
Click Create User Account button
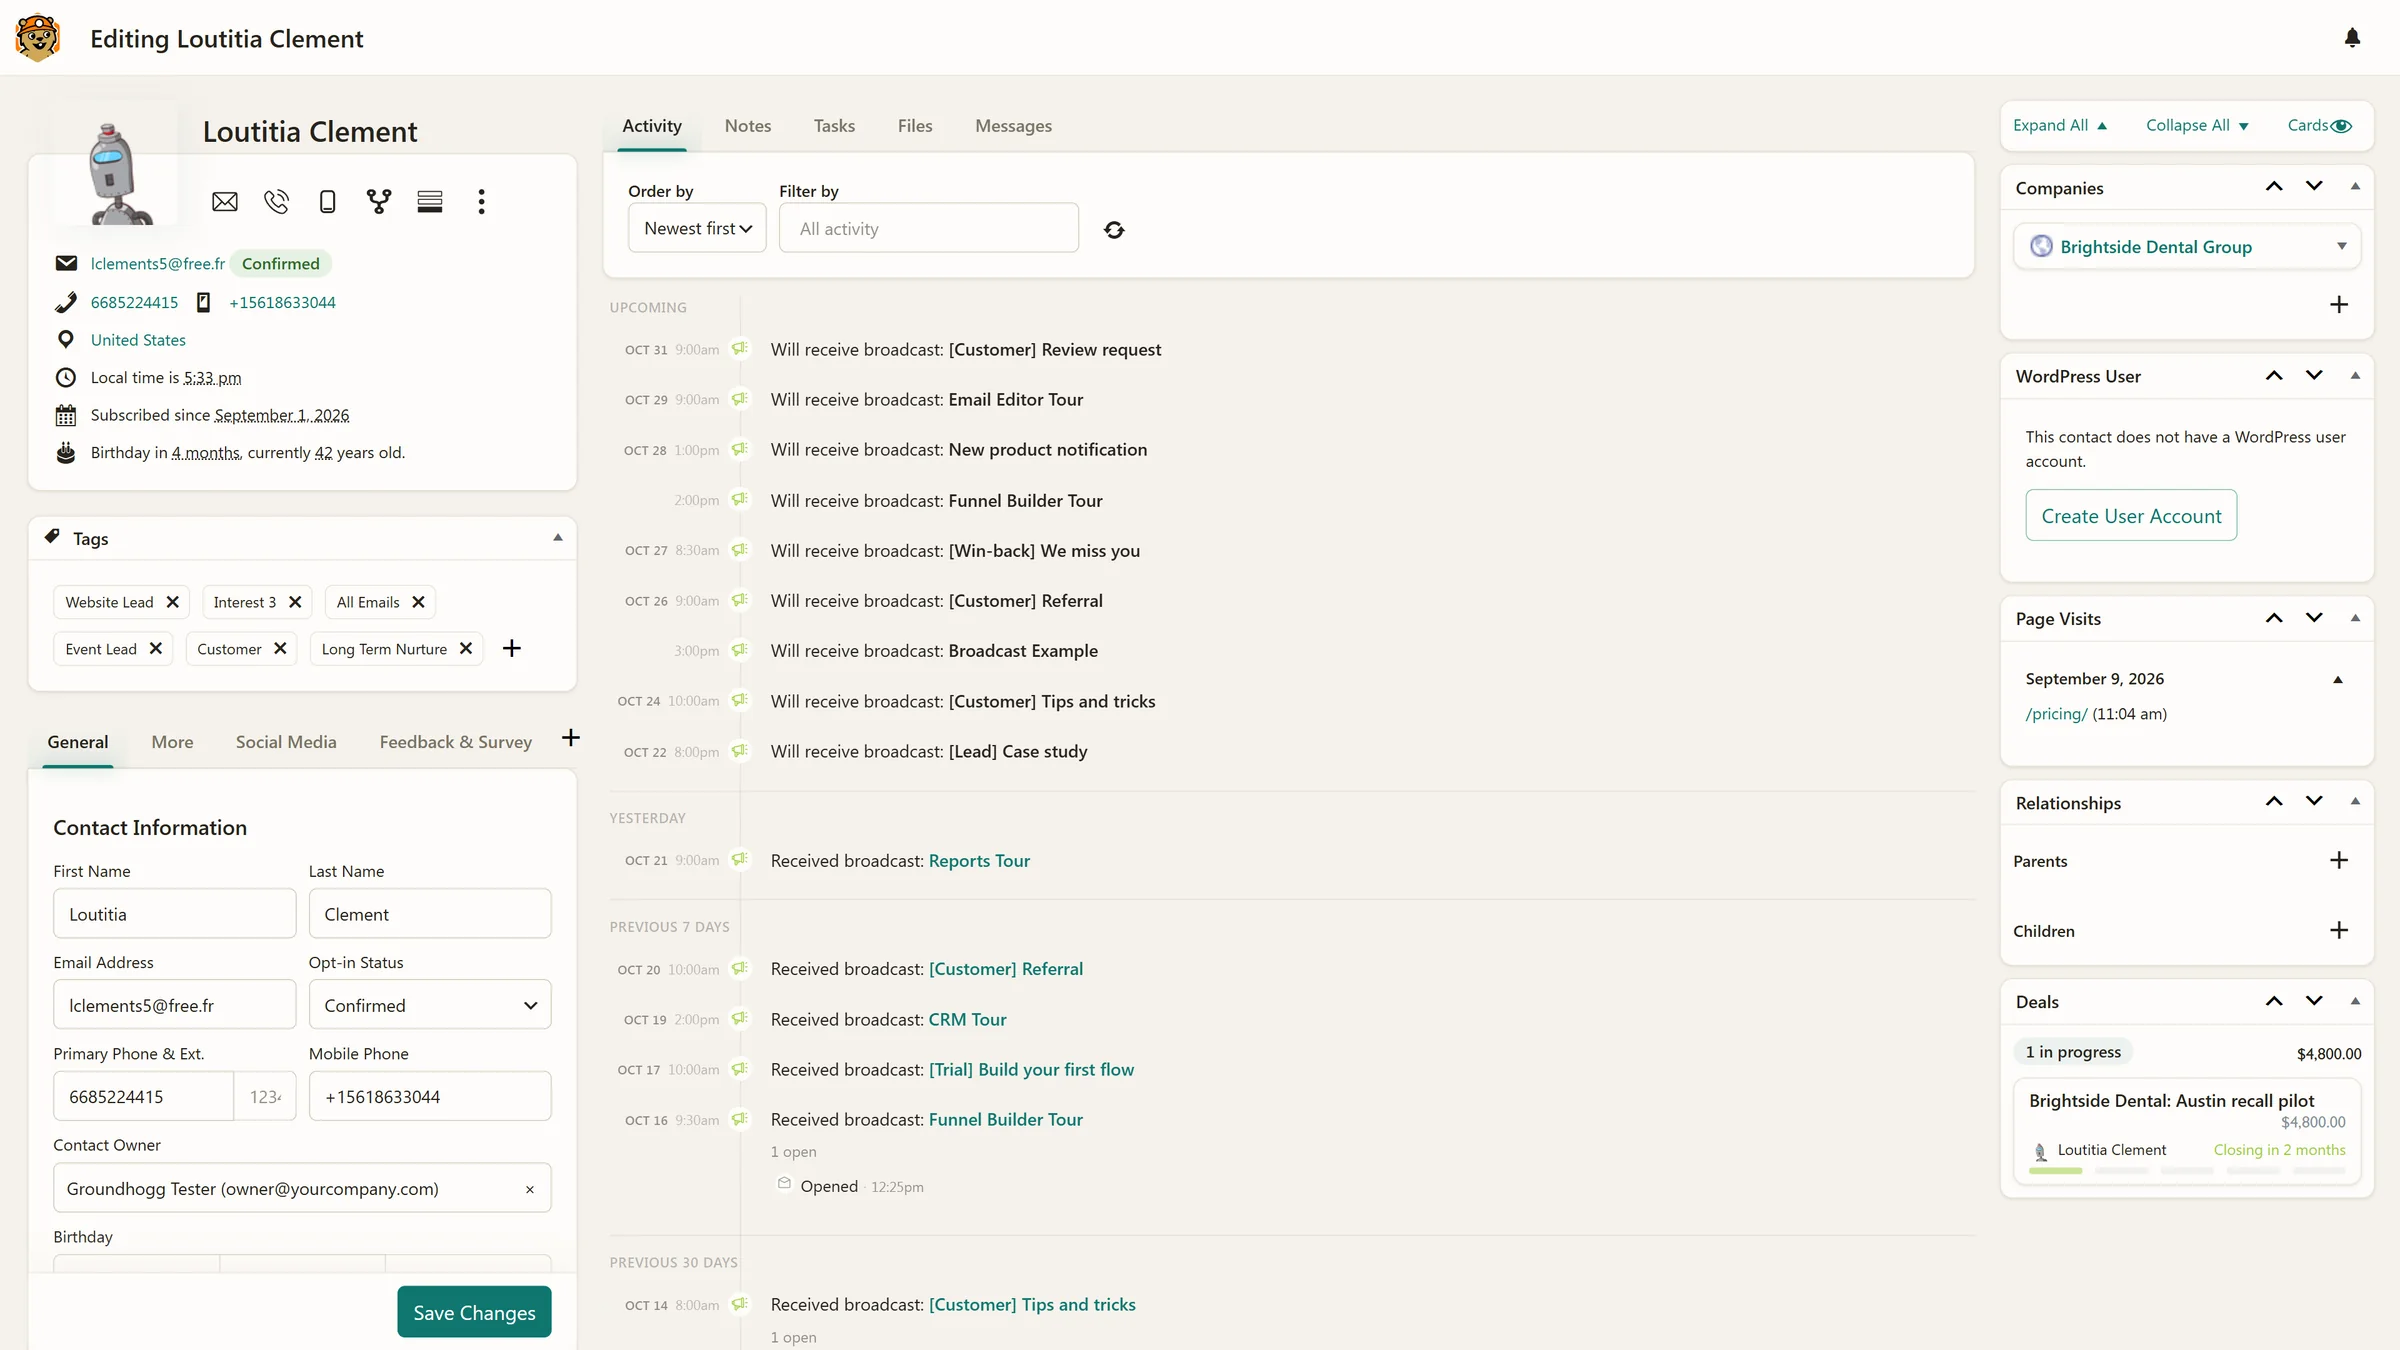coord(2131,516)
